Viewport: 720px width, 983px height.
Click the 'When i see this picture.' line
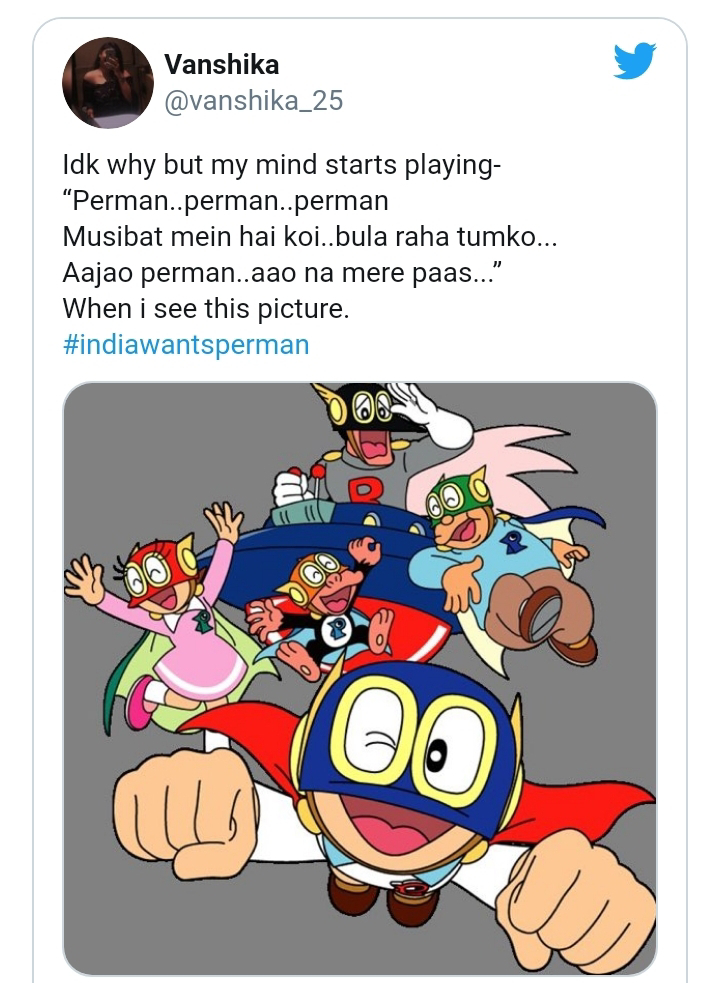tap(206, 308)
